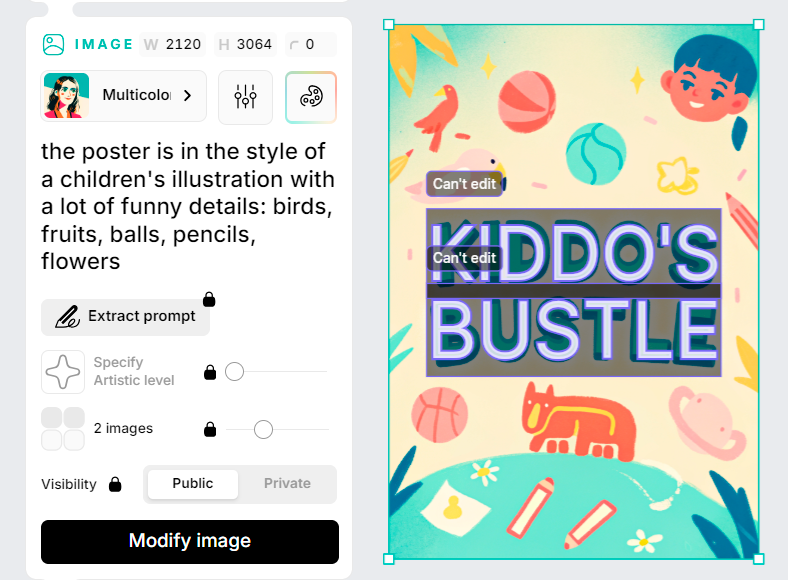
Task: Click the Image panel icon
Action: [53, 45]
